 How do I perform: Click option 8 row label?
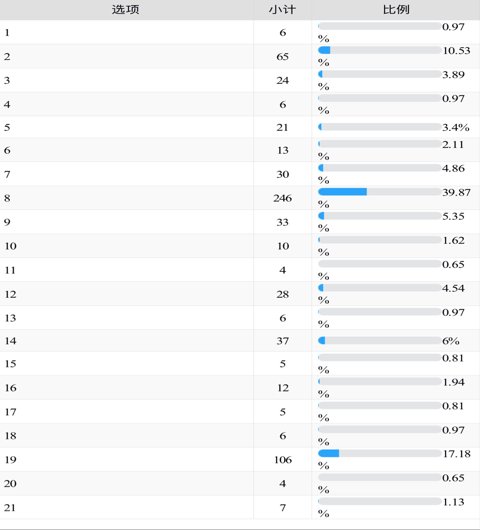7,198
